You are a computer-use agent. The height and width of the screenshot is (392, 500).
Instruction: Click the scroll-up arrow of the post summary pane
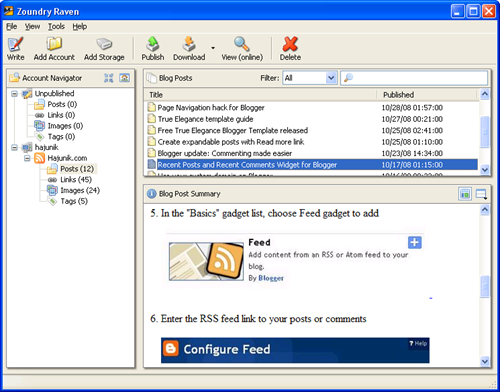[x=485, y=210]
